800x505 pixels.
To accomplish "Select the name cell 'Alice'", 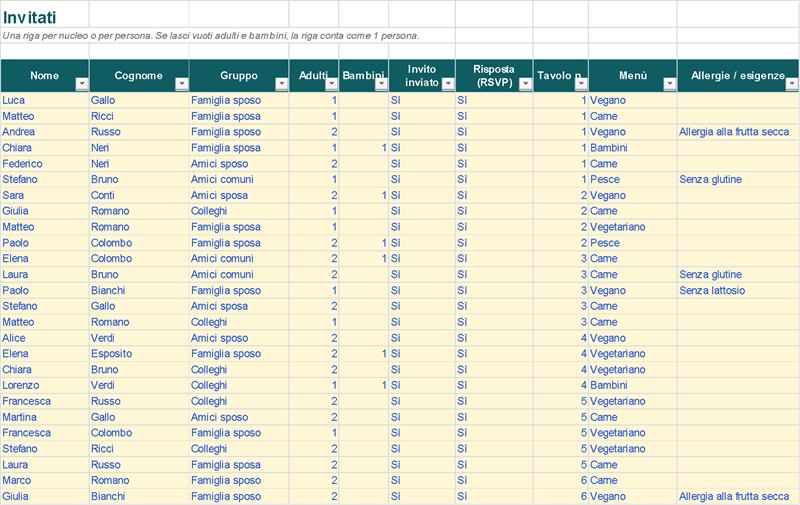I will pyautogui.click(x=45, y=338).
